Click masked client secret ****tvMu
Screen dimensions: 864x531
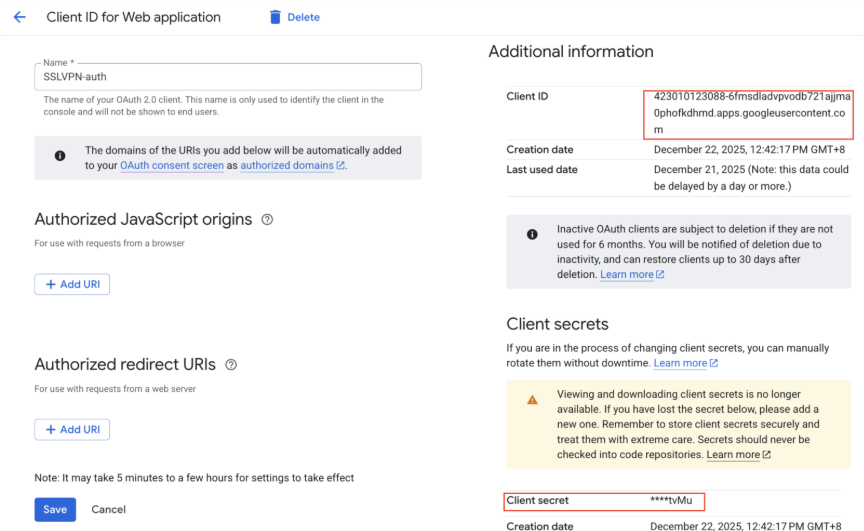[x=671, y=500]
